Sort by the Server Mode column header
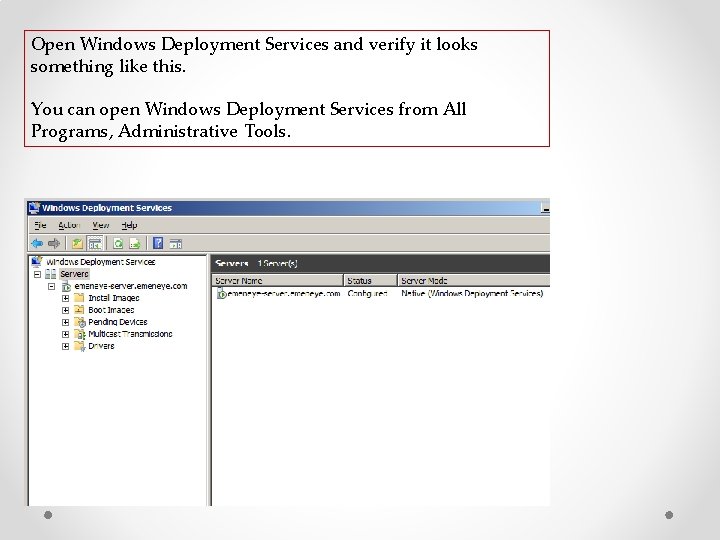Screen dimensions: 720x540 (x=474, y=280)
